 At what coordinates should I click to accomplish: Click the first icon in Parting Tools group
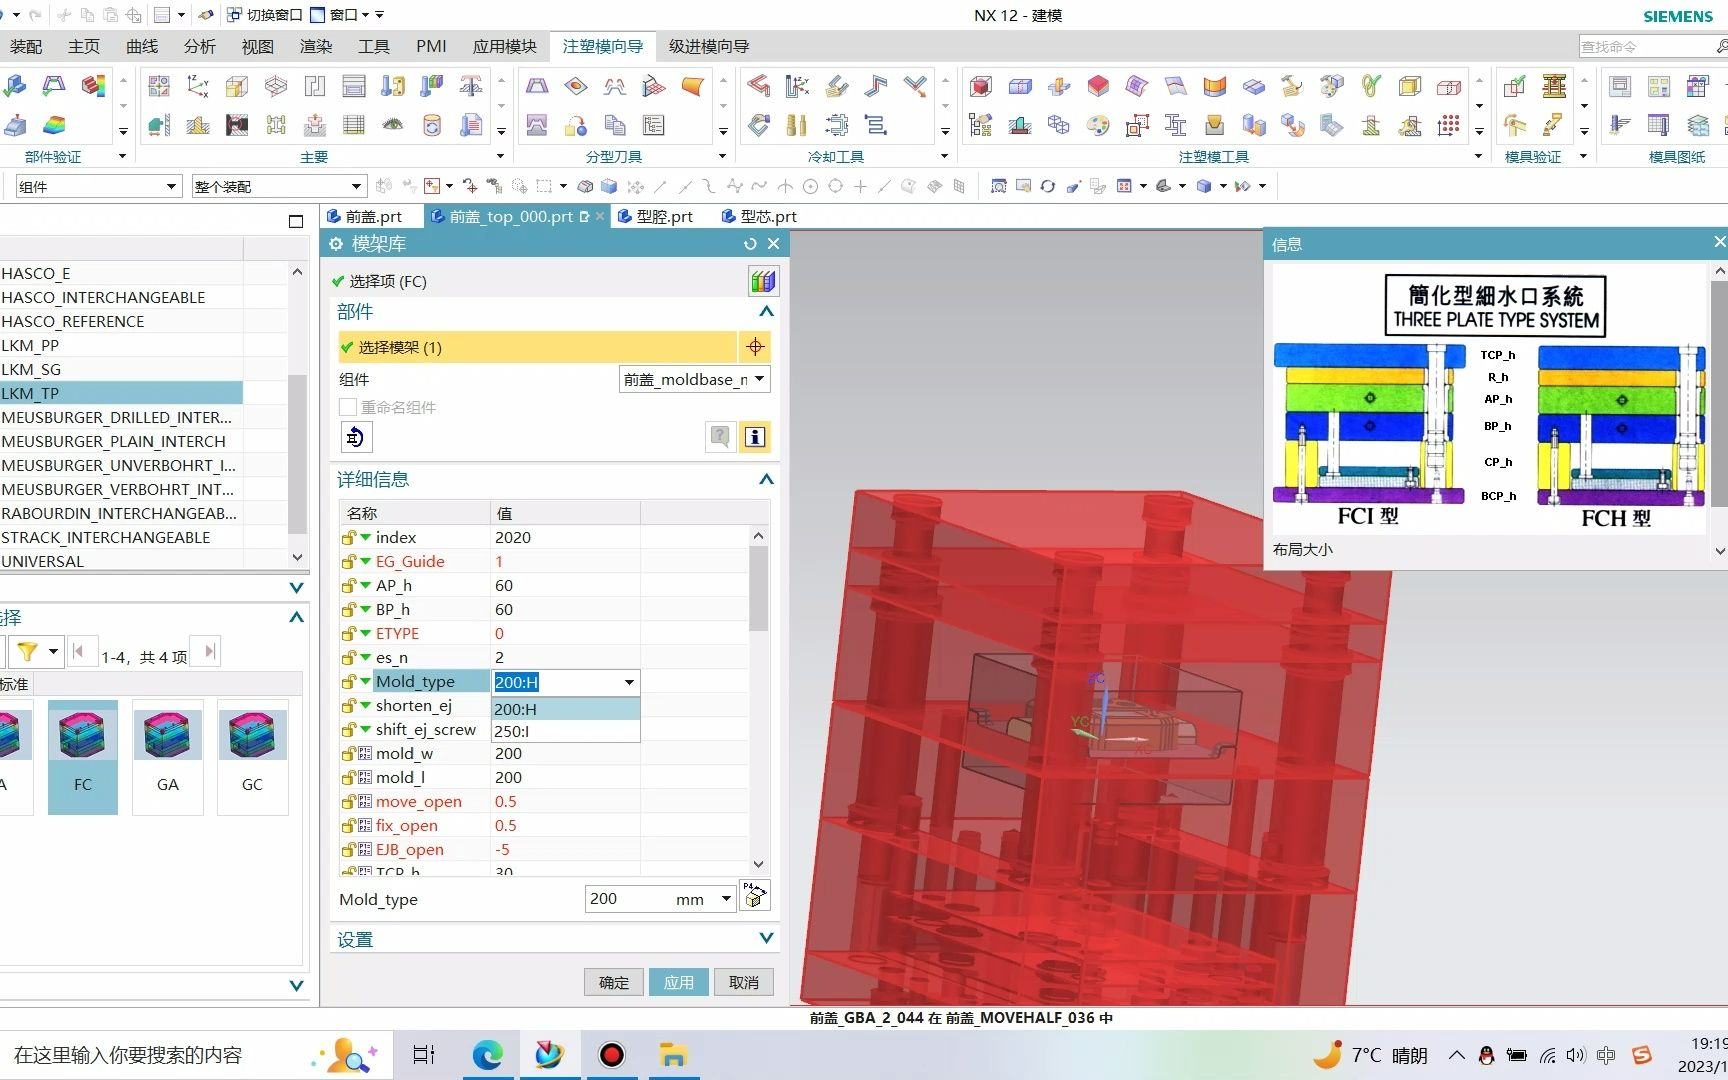pos(537,86)
